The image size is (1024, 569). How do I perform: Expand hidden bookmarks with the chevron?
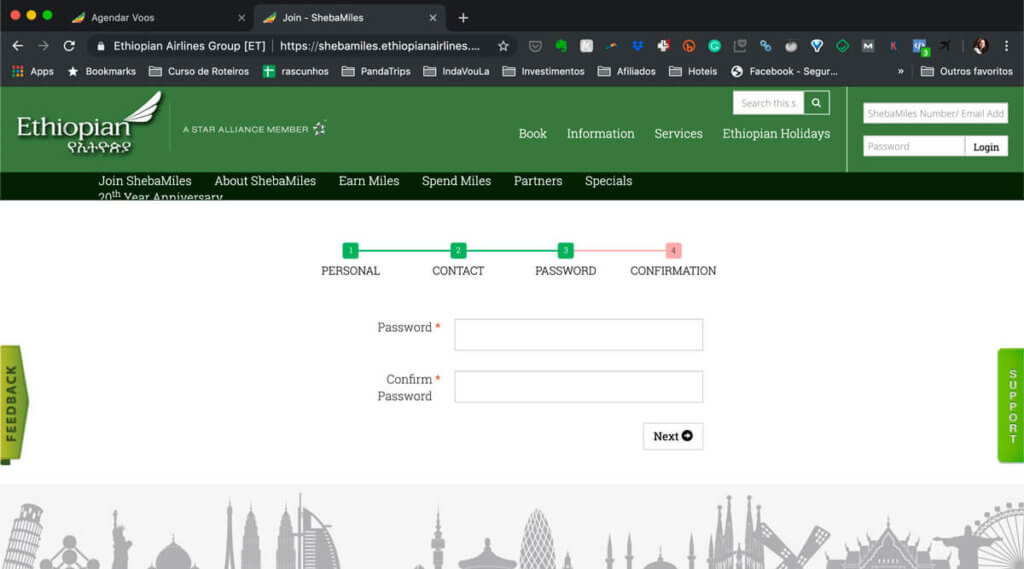pyautogui.click(x=900, y=72)
